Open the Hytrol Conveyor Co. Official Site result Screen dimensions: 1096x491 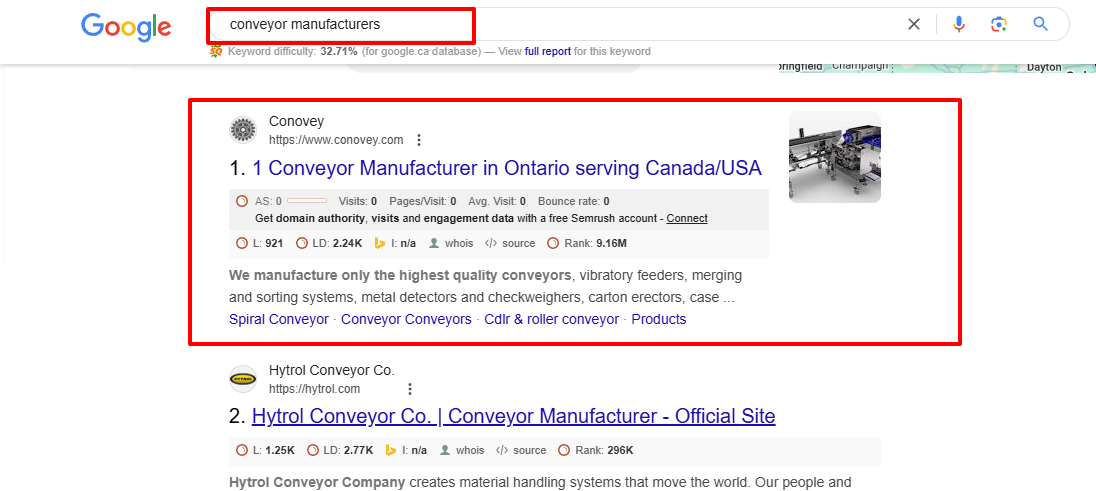point(513,416)
